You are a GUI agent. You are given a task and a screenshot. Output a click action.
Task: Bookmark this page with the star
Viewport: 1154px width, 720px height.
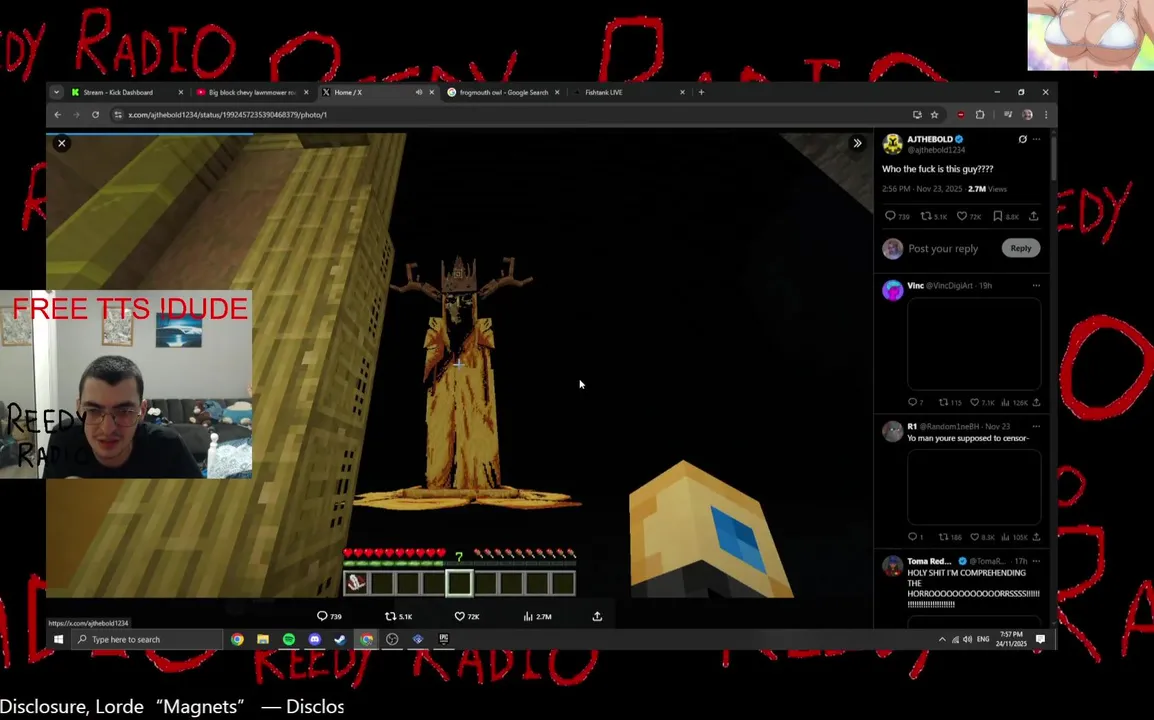click(x=935, y=115)
